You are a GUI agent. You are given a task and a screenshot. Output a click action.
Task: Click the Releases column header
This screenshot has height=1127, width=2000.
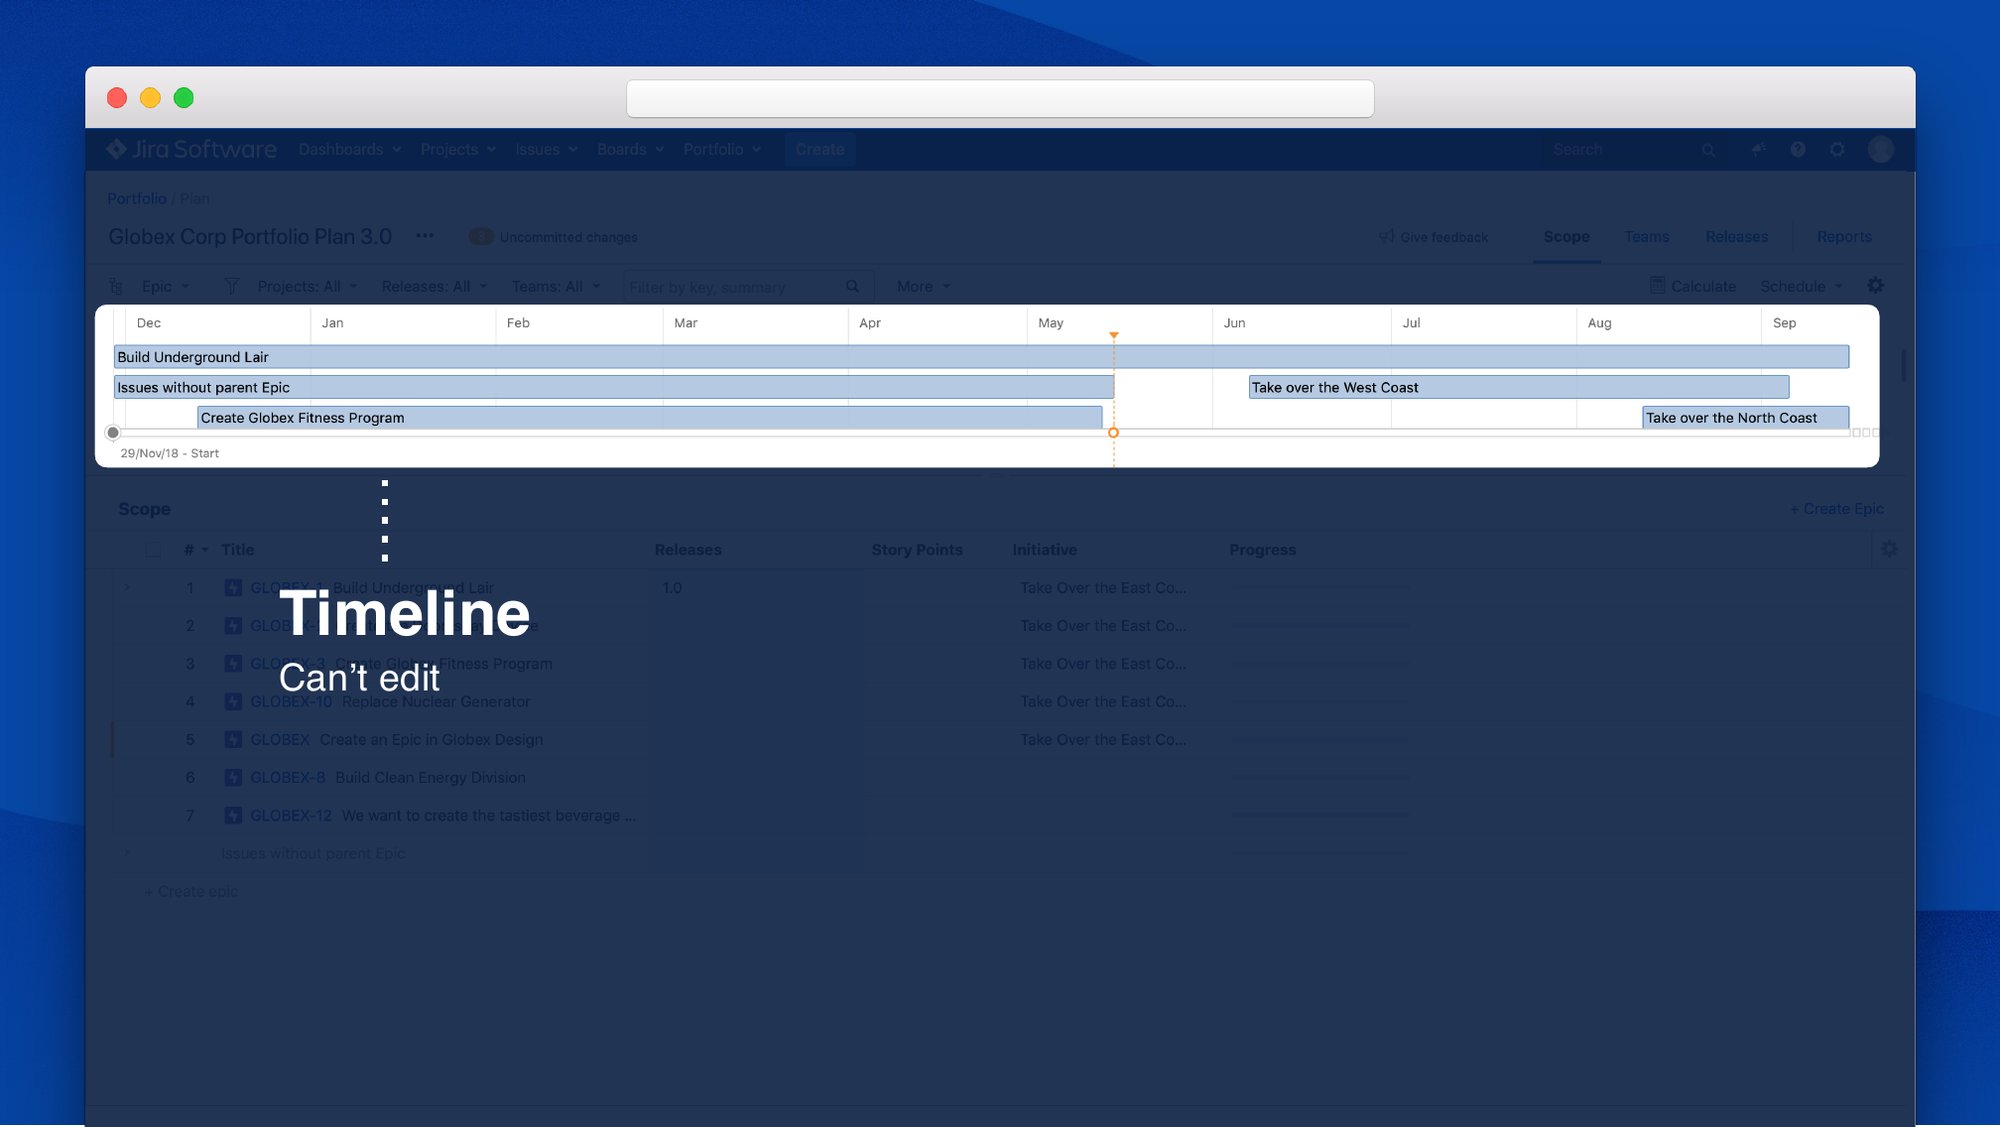pos(688,550)
